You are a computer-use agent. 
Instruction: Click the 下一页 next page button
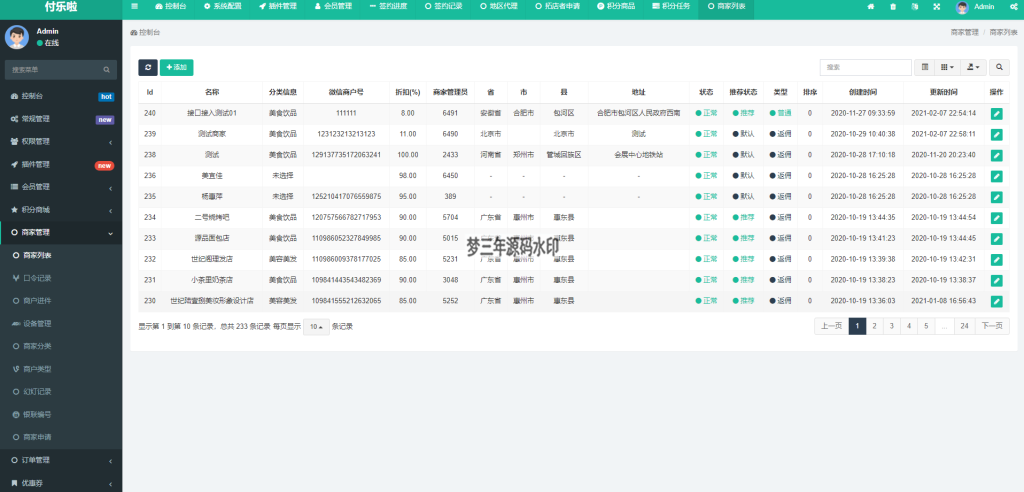point(992,326)
